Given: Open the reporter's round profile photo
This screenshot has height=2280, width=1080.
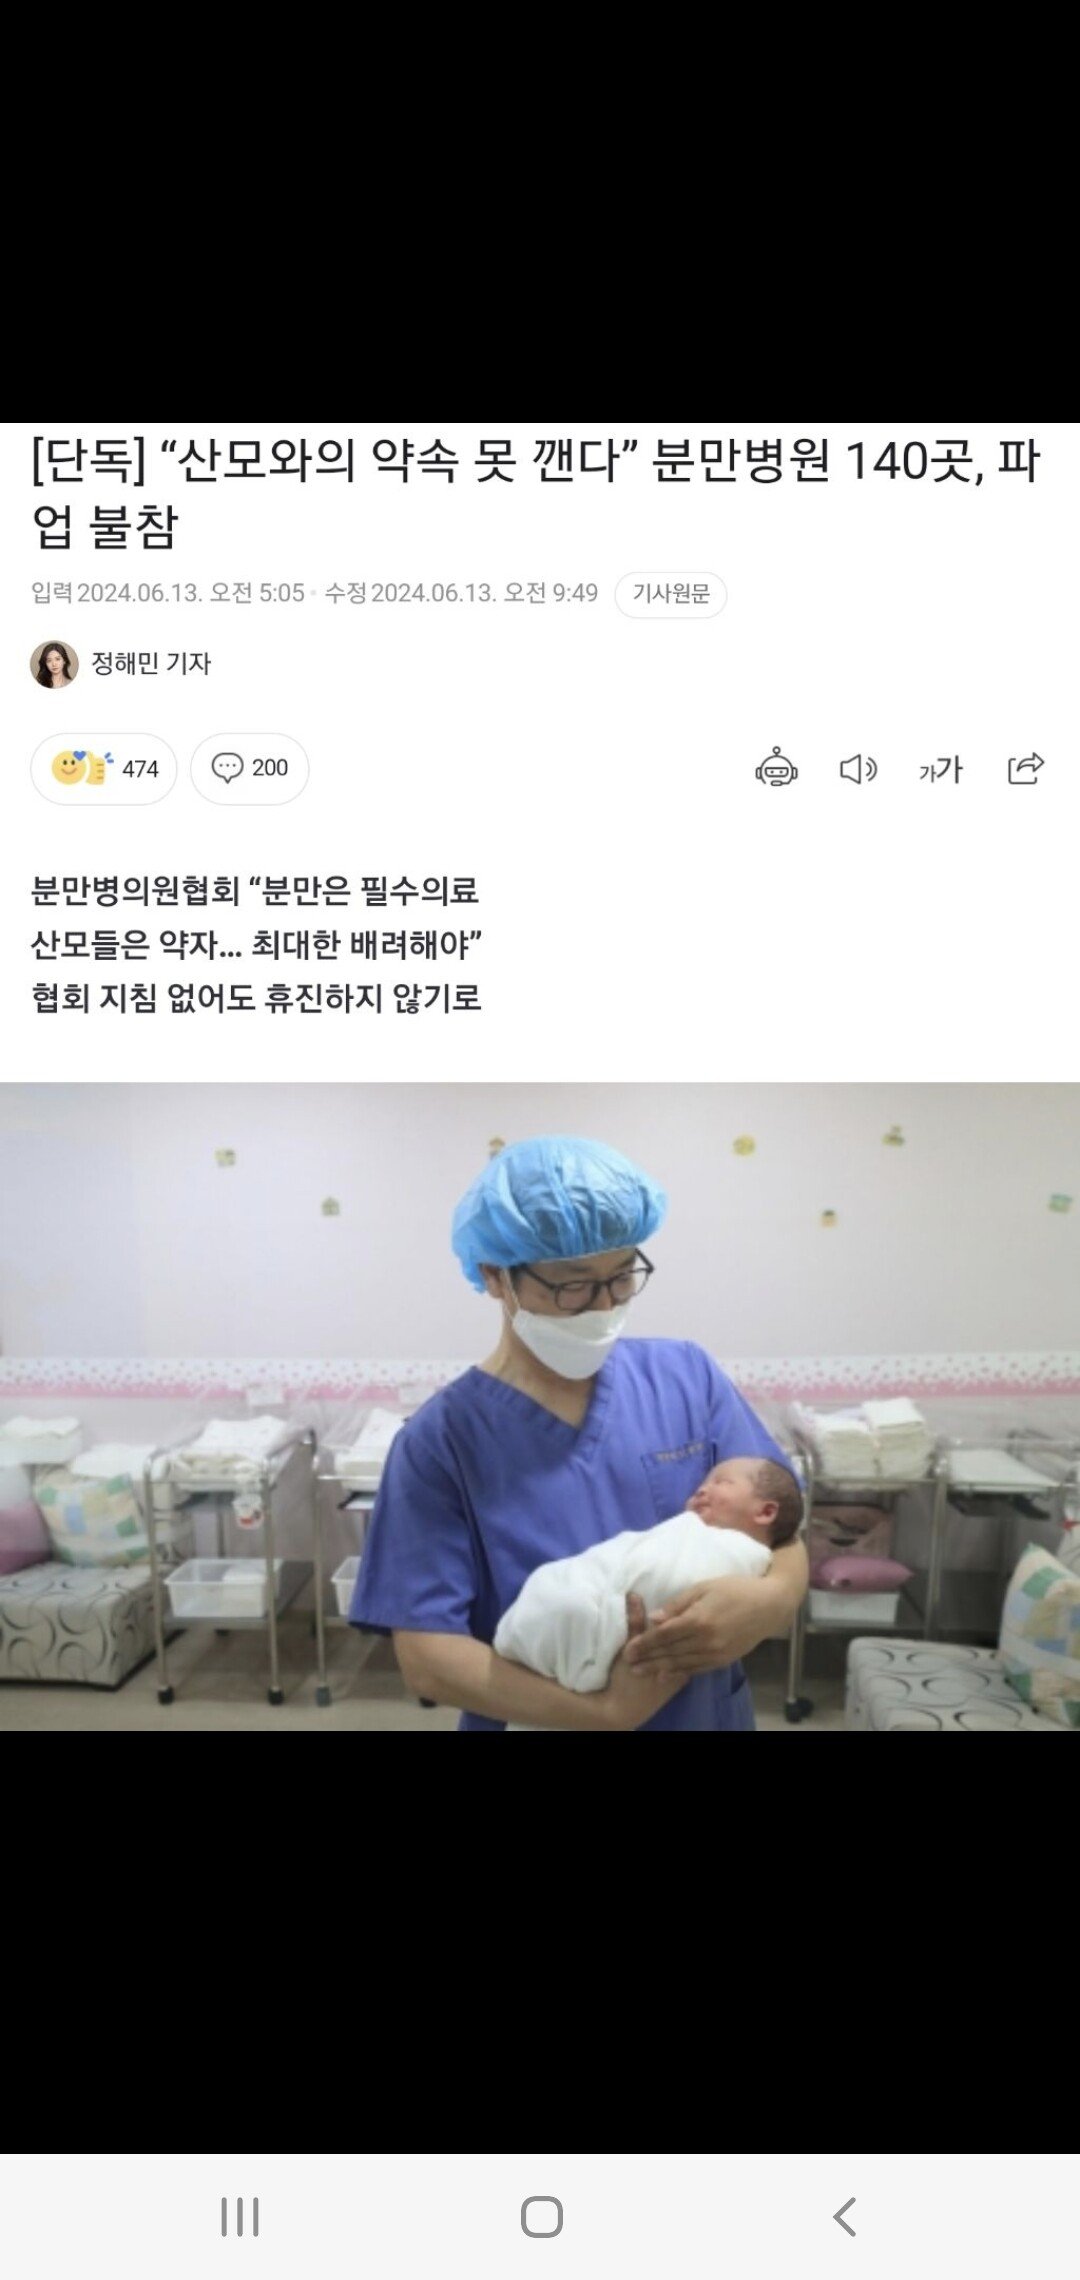Looking at the screenshot, I should 54,664.
